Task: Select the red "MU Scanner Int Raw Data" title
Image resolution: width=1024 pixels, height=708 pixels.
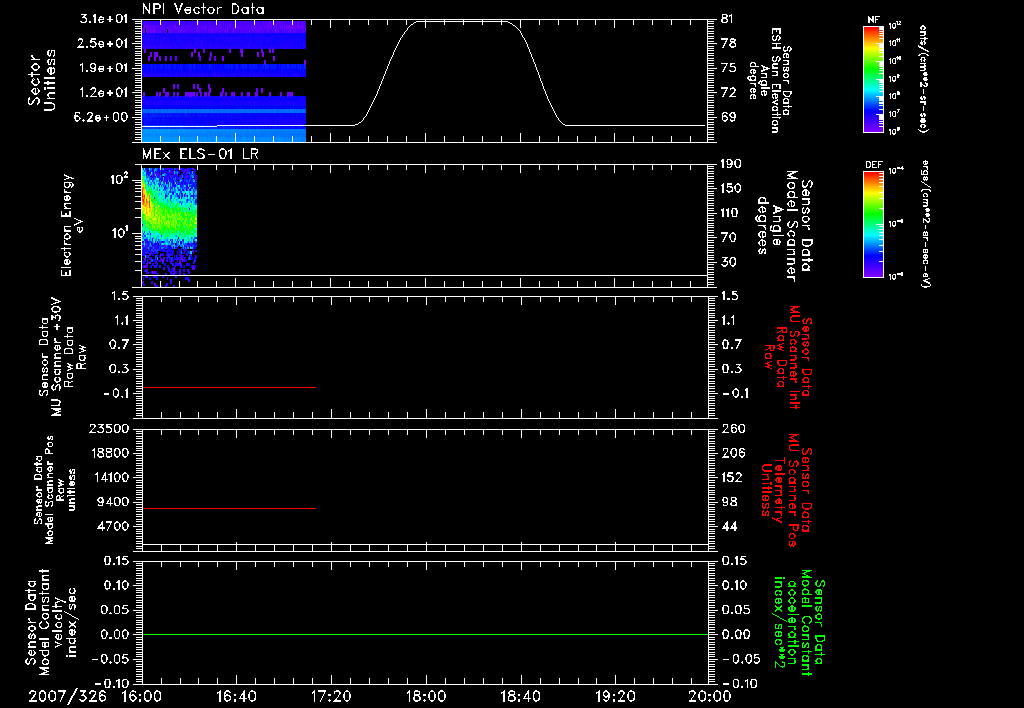Action: pos(789,356)
